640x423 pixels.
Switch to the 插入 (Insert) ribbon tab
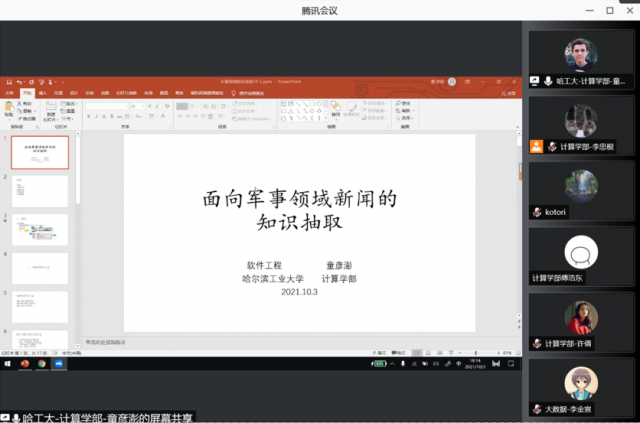(x=43, y=93)
